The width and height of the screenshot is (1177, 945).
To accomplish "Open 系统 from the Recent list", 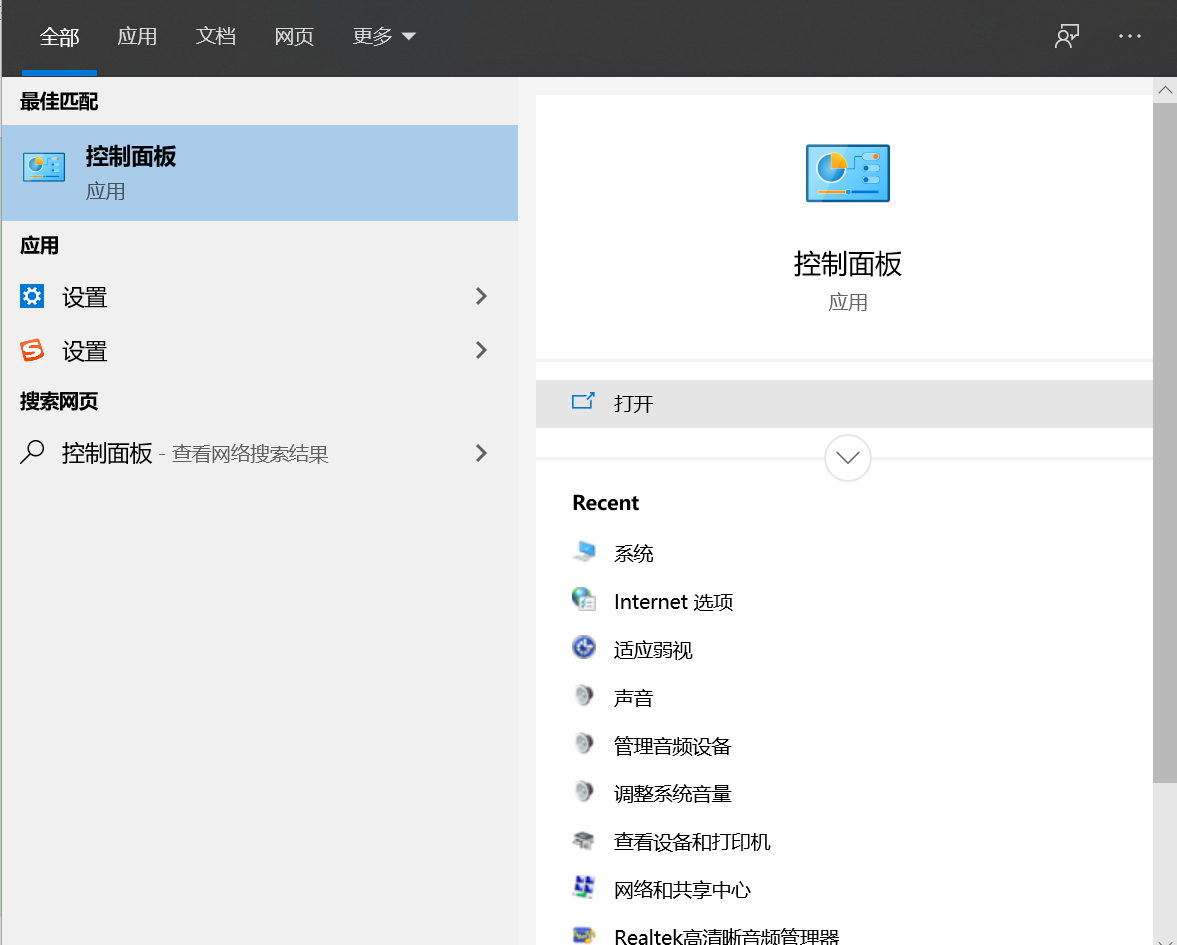I will (633, 553).
